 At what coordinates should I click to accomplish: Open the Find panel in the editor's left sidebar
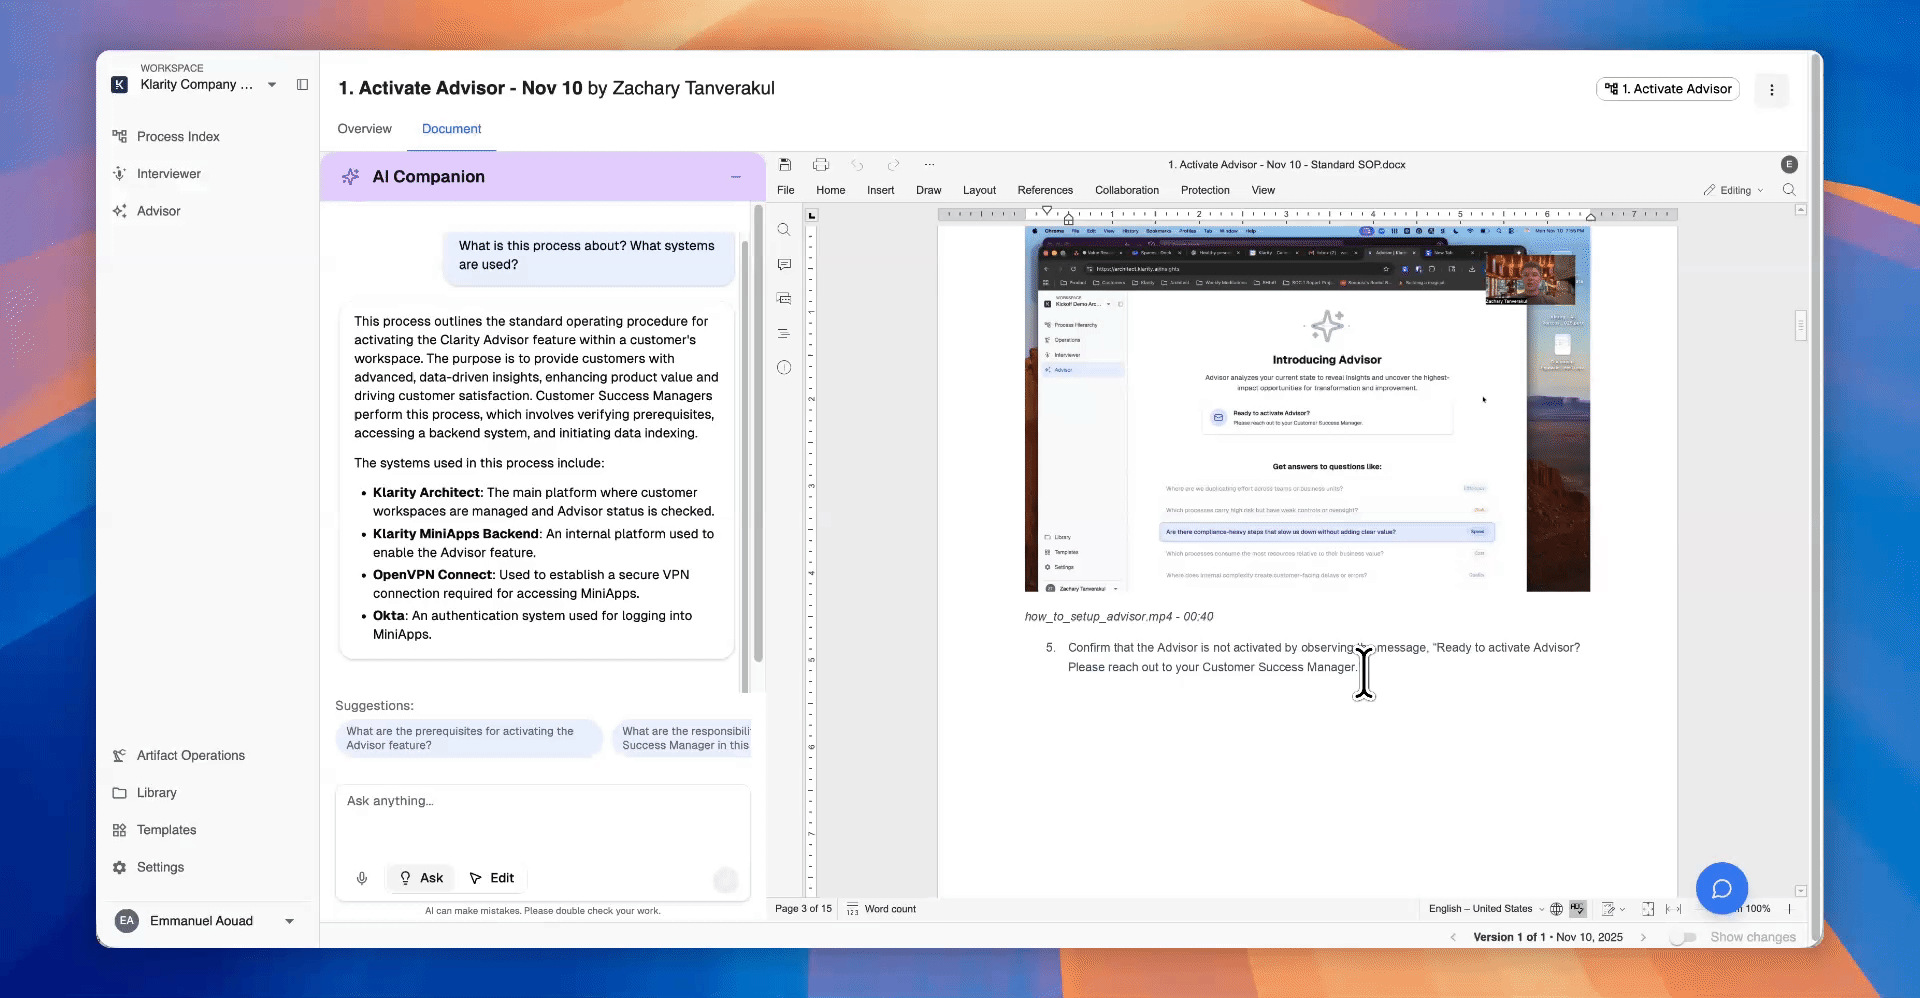coord(784,230)
